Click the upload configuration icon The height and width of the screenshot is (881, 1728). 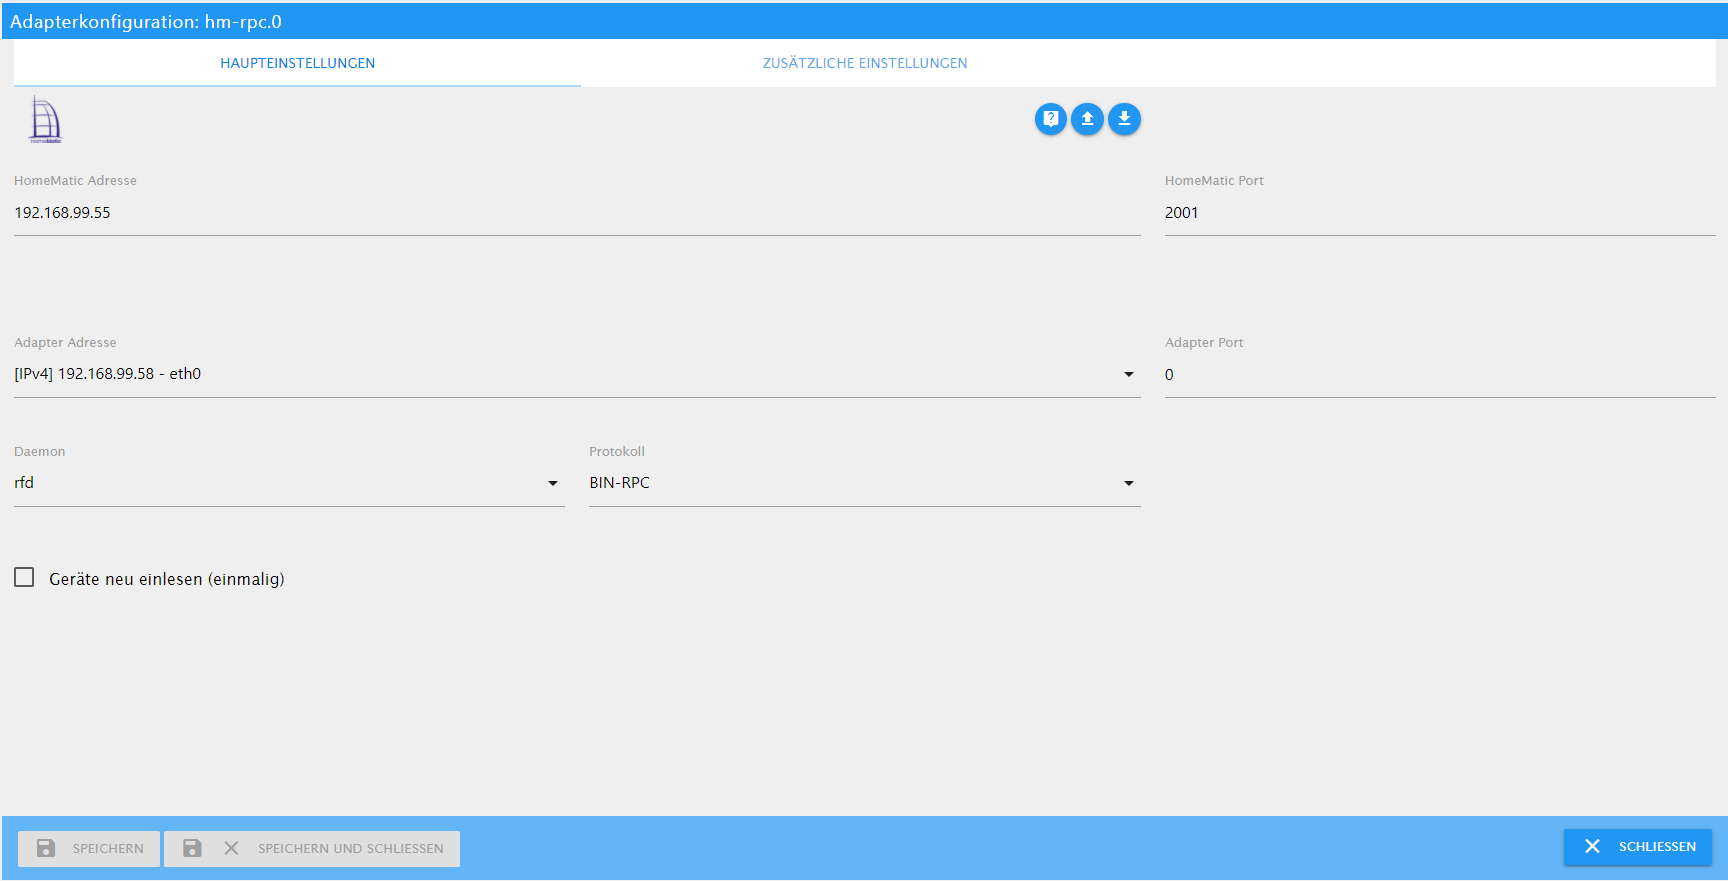point(1087,119)
